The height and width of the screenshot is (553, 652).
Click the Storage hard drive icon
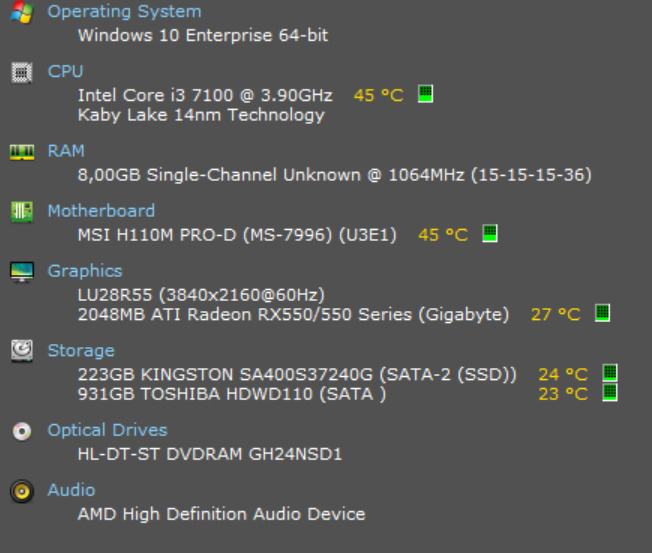click(x=19, y=351)
